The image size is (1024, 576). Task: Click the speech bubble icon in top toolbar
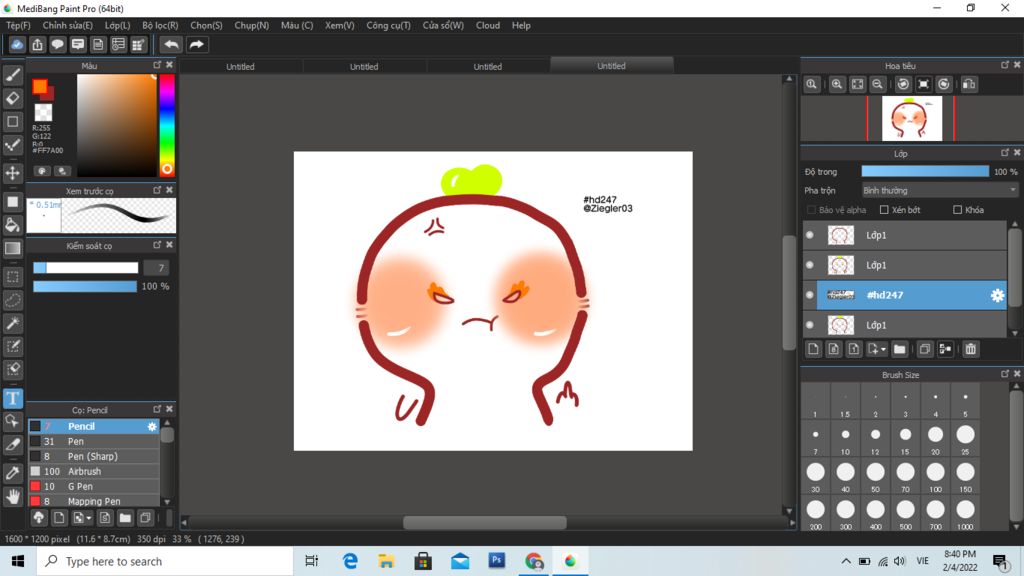(x=57, y=44)
